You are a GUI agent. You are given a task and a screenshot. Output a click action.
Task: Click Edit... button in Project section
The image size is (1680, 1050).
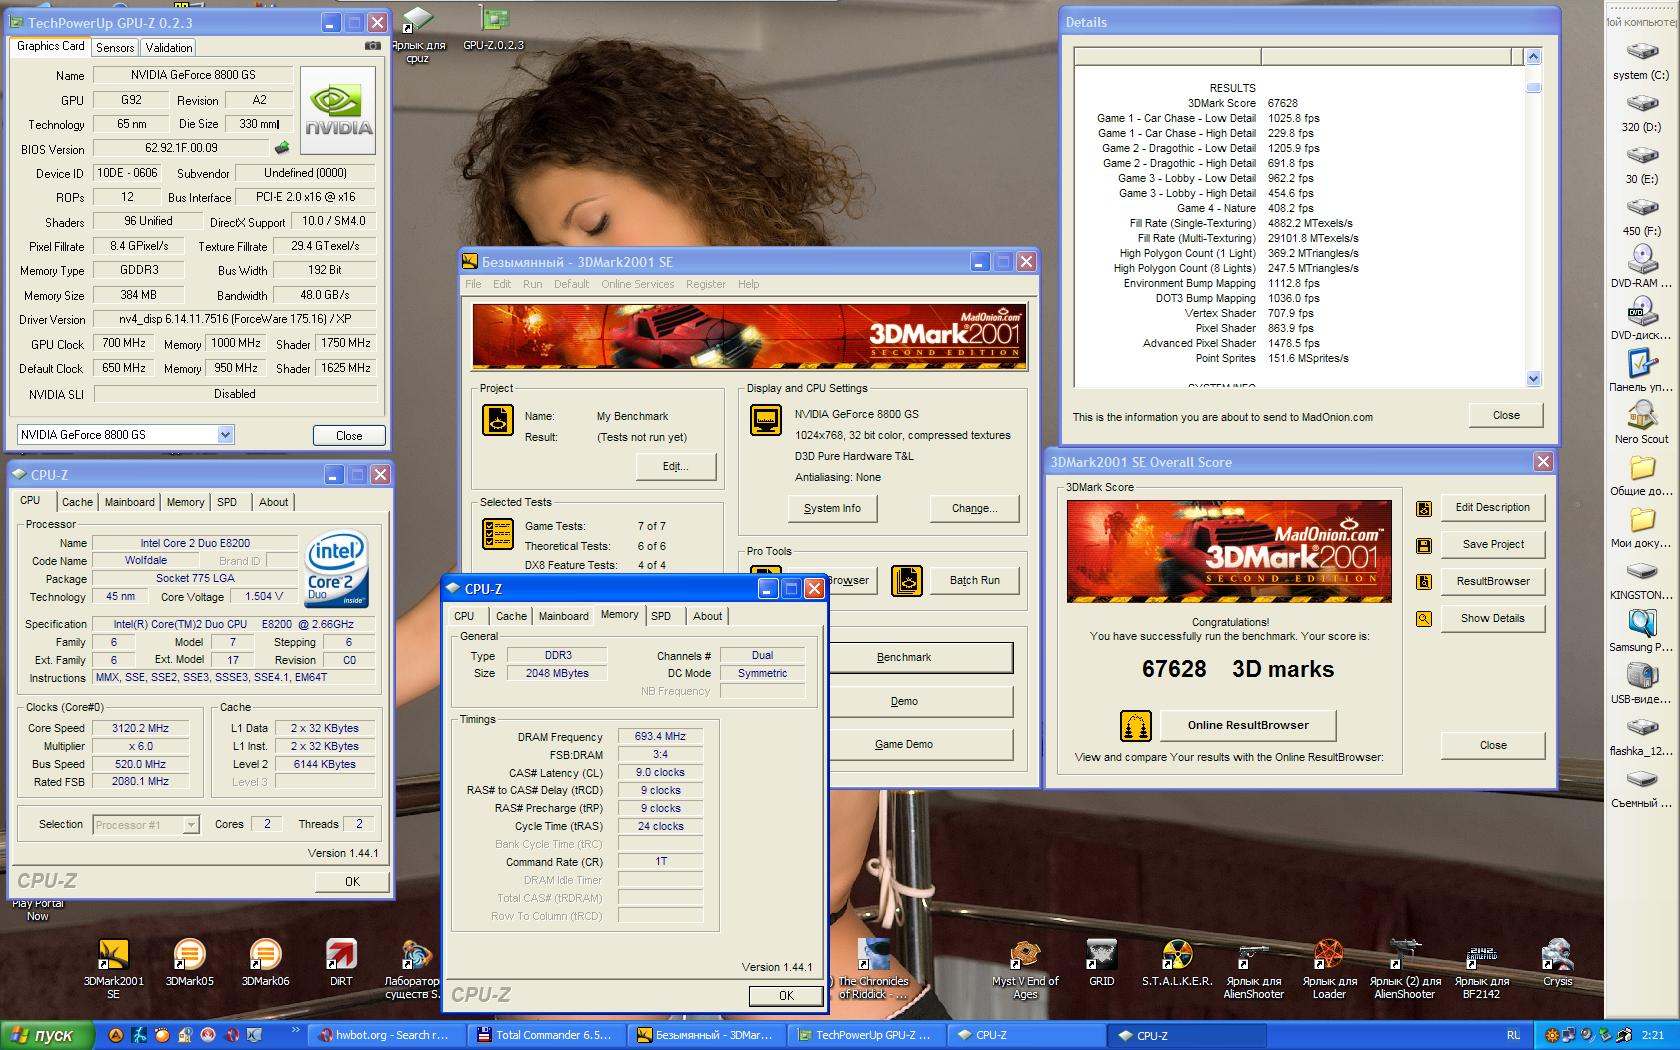(676, 466)
